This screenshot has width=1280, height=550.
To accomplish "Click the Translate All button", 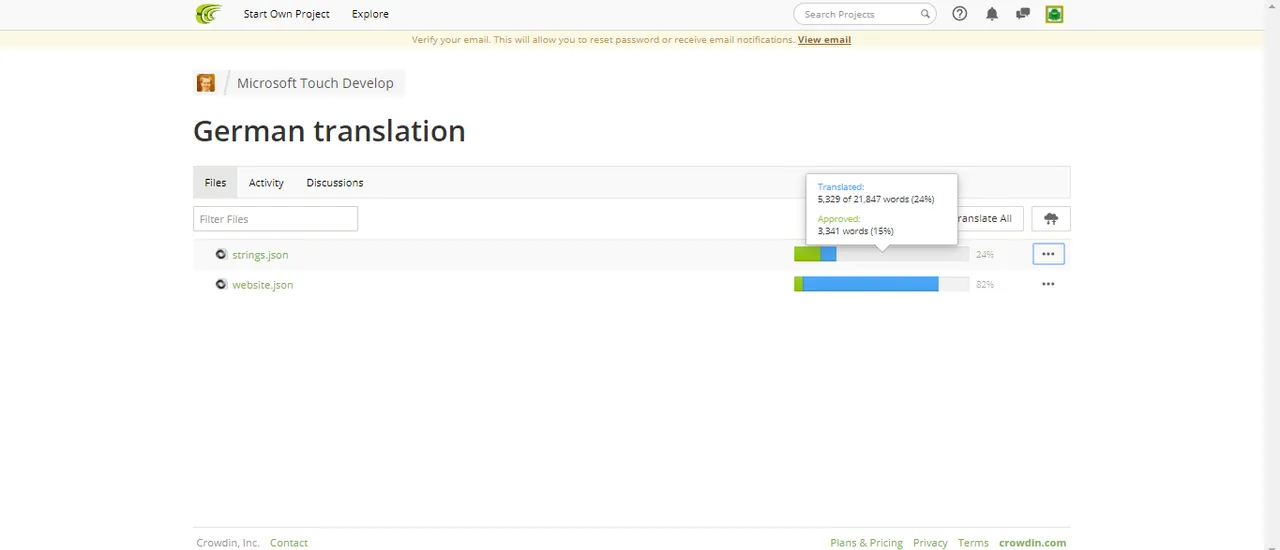I will 989,218.
